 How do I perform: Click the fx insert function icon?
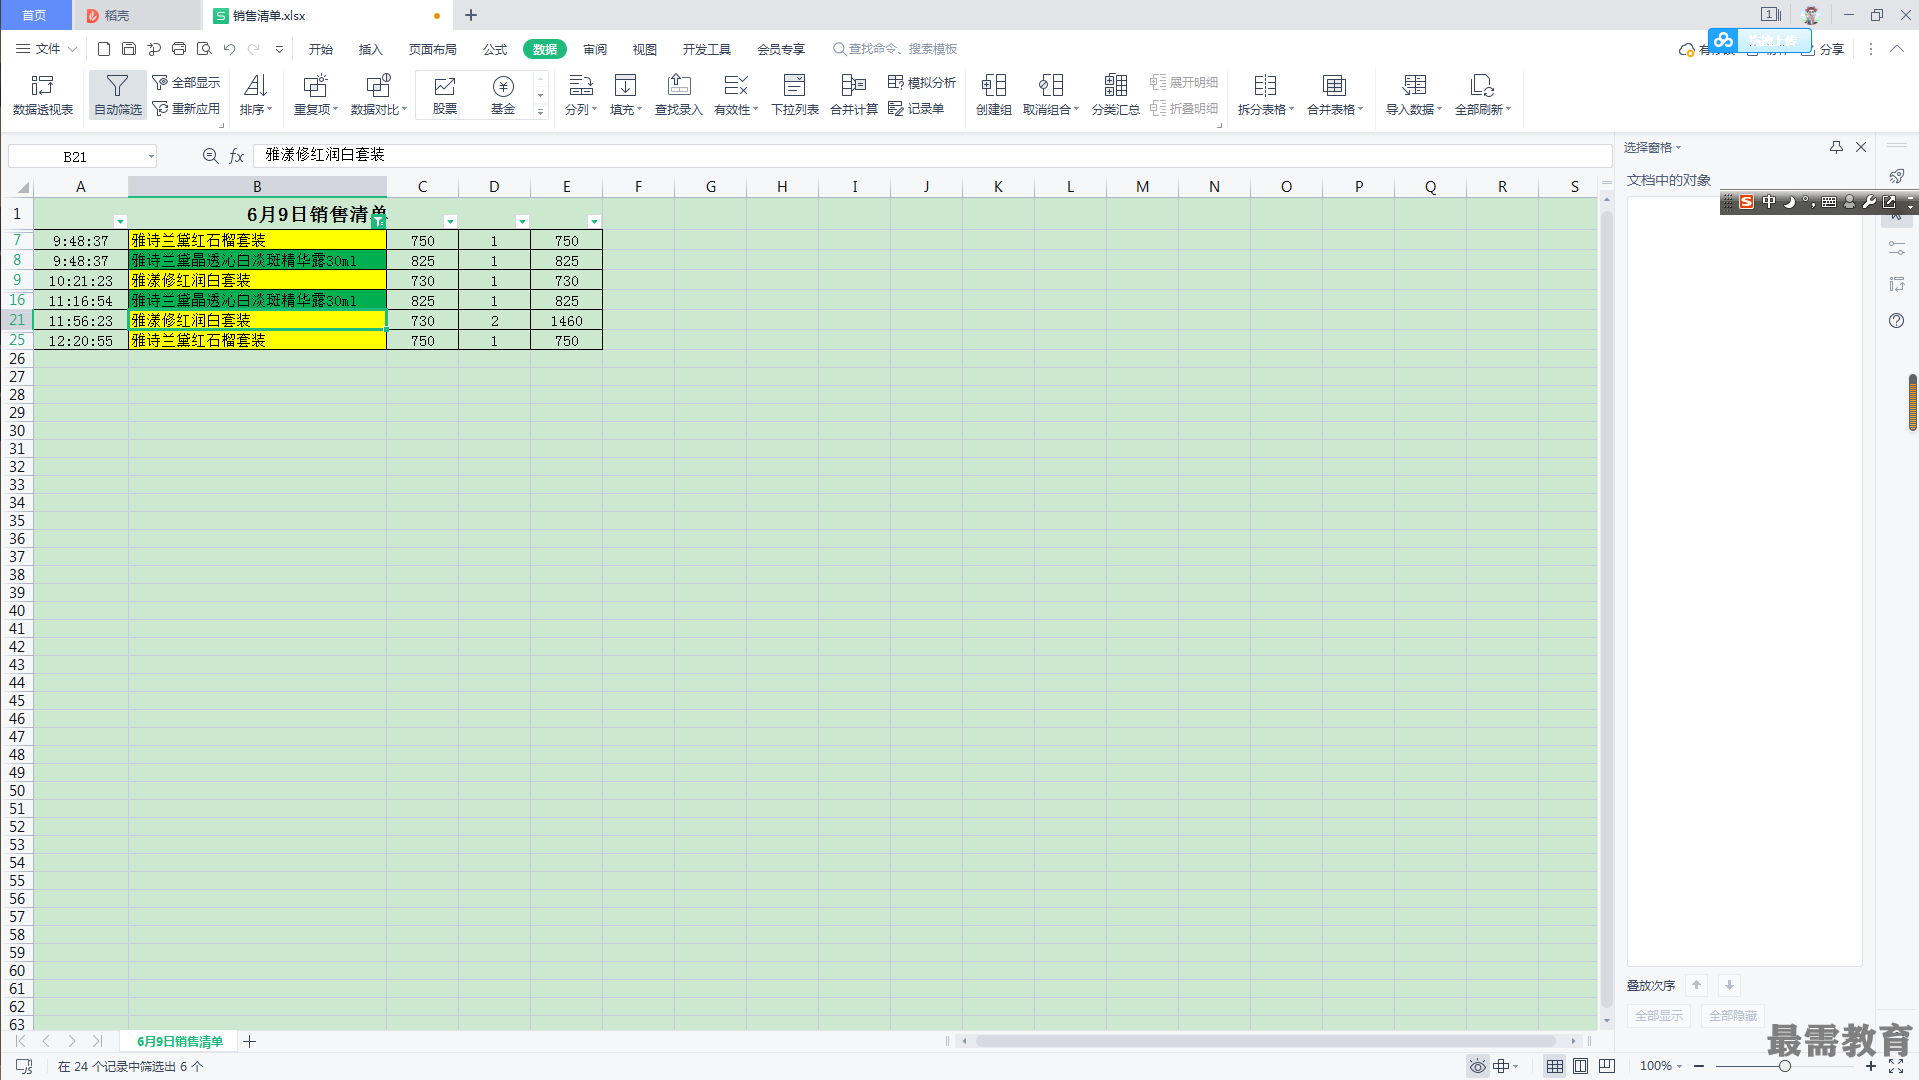click(237, 156)
